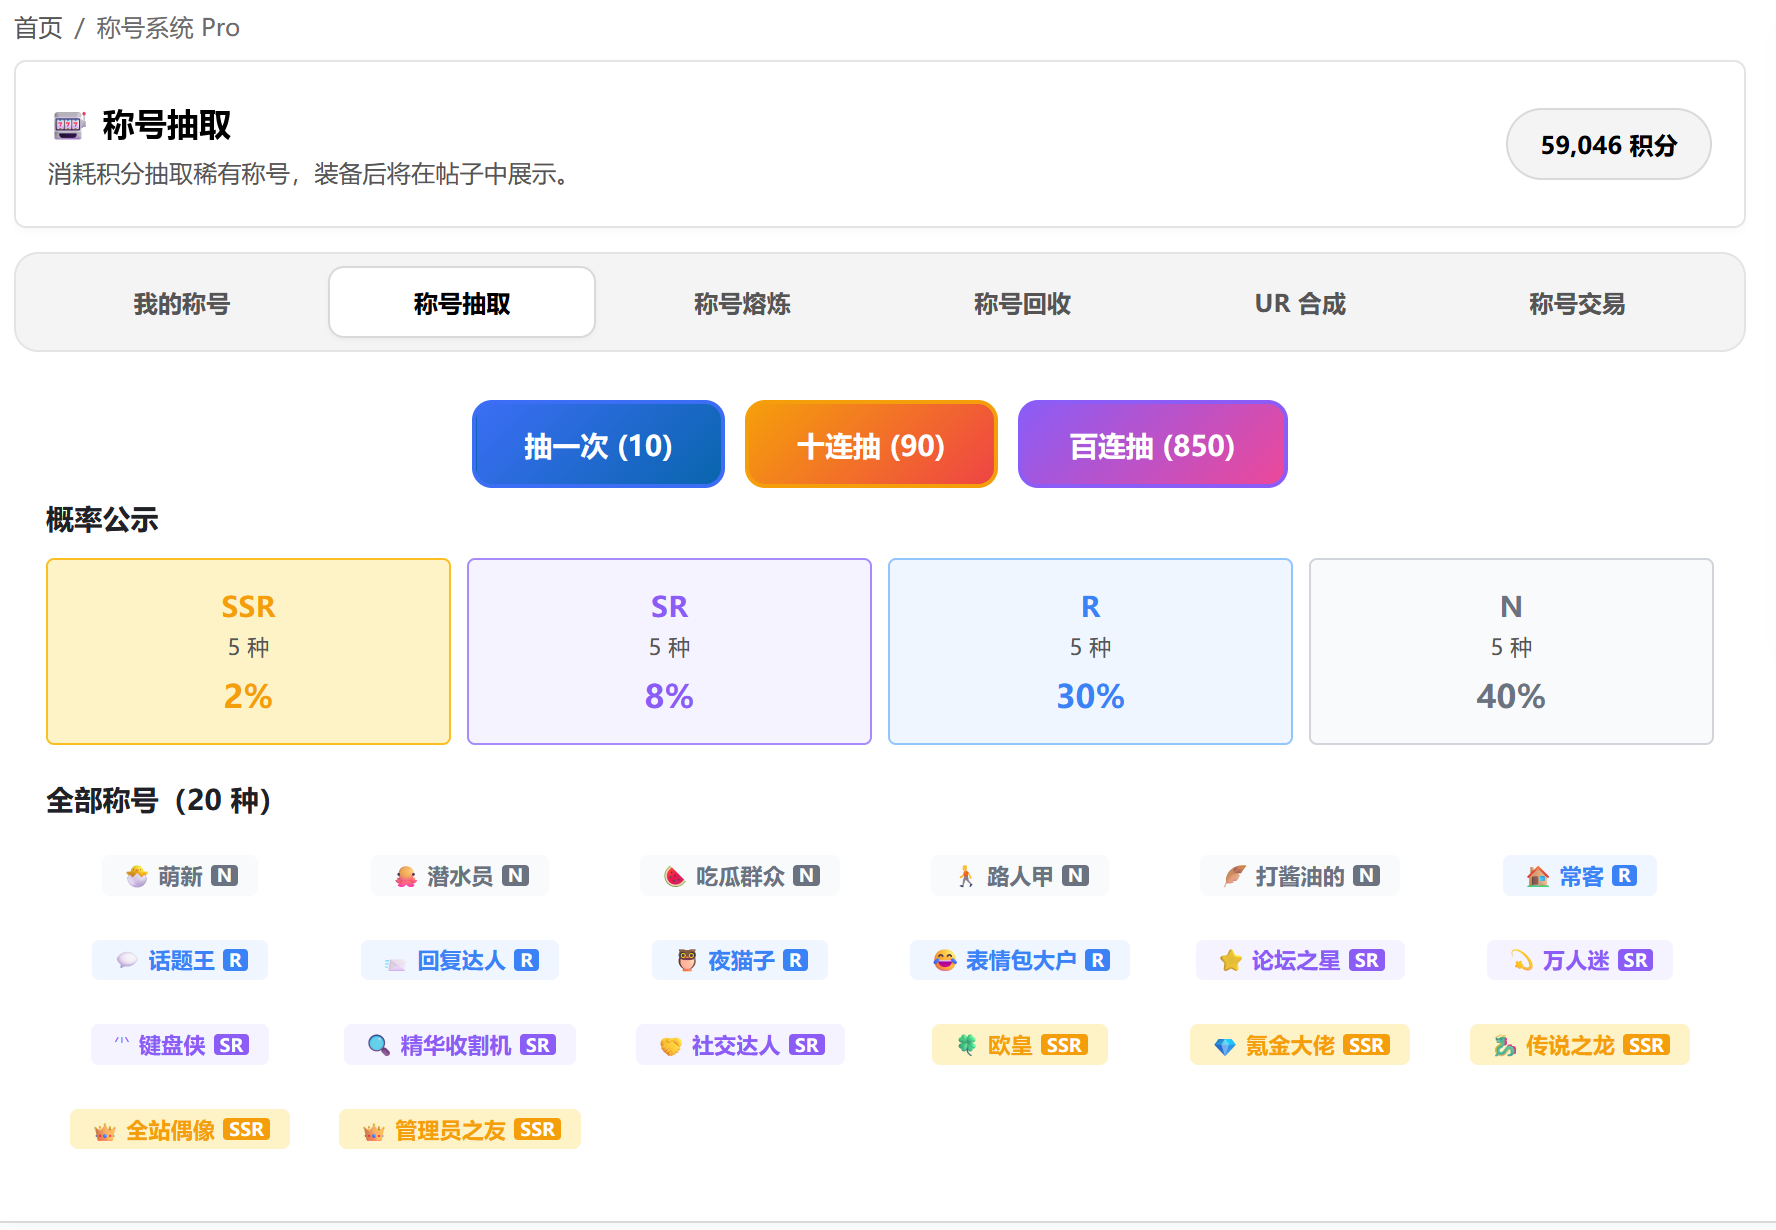
Task: Click the 氪金大佬 title name
Action: (1290, 1046)
